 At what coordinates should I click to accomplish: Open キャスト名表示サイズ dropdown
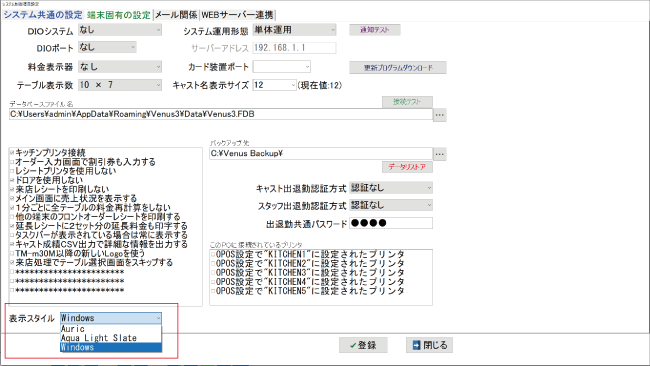274,85
